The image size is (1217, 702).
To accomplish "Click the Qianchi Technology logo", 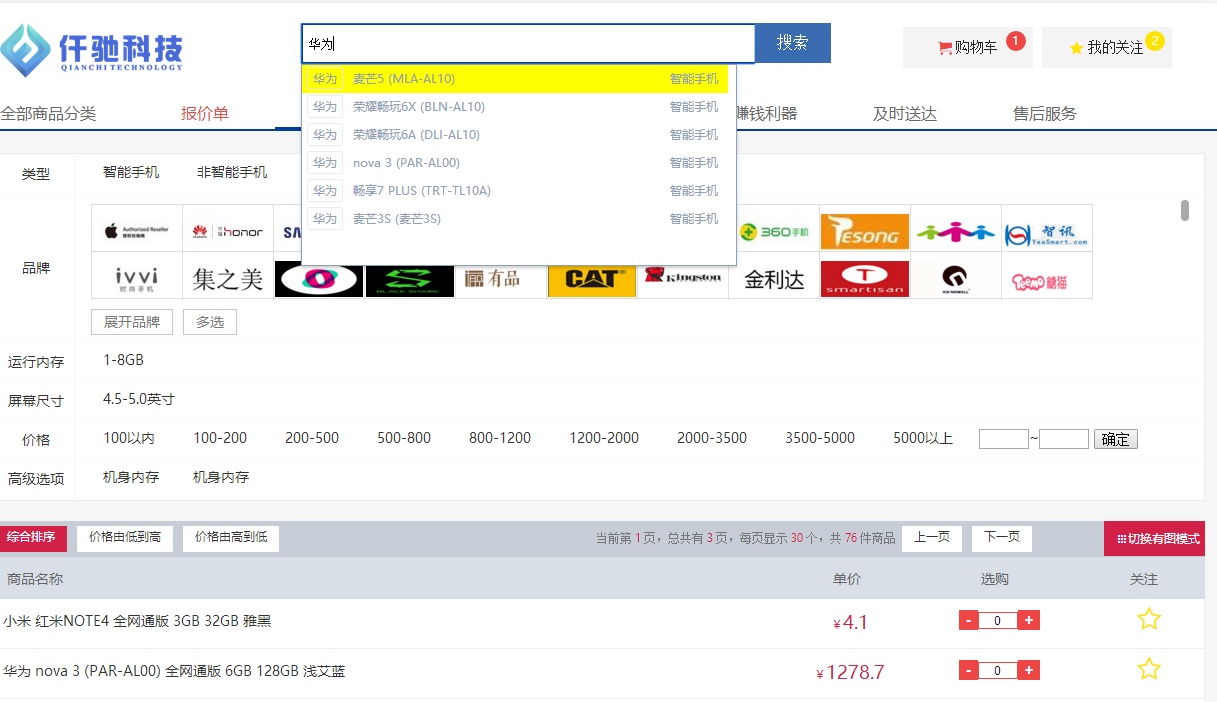I will [92, 50].
